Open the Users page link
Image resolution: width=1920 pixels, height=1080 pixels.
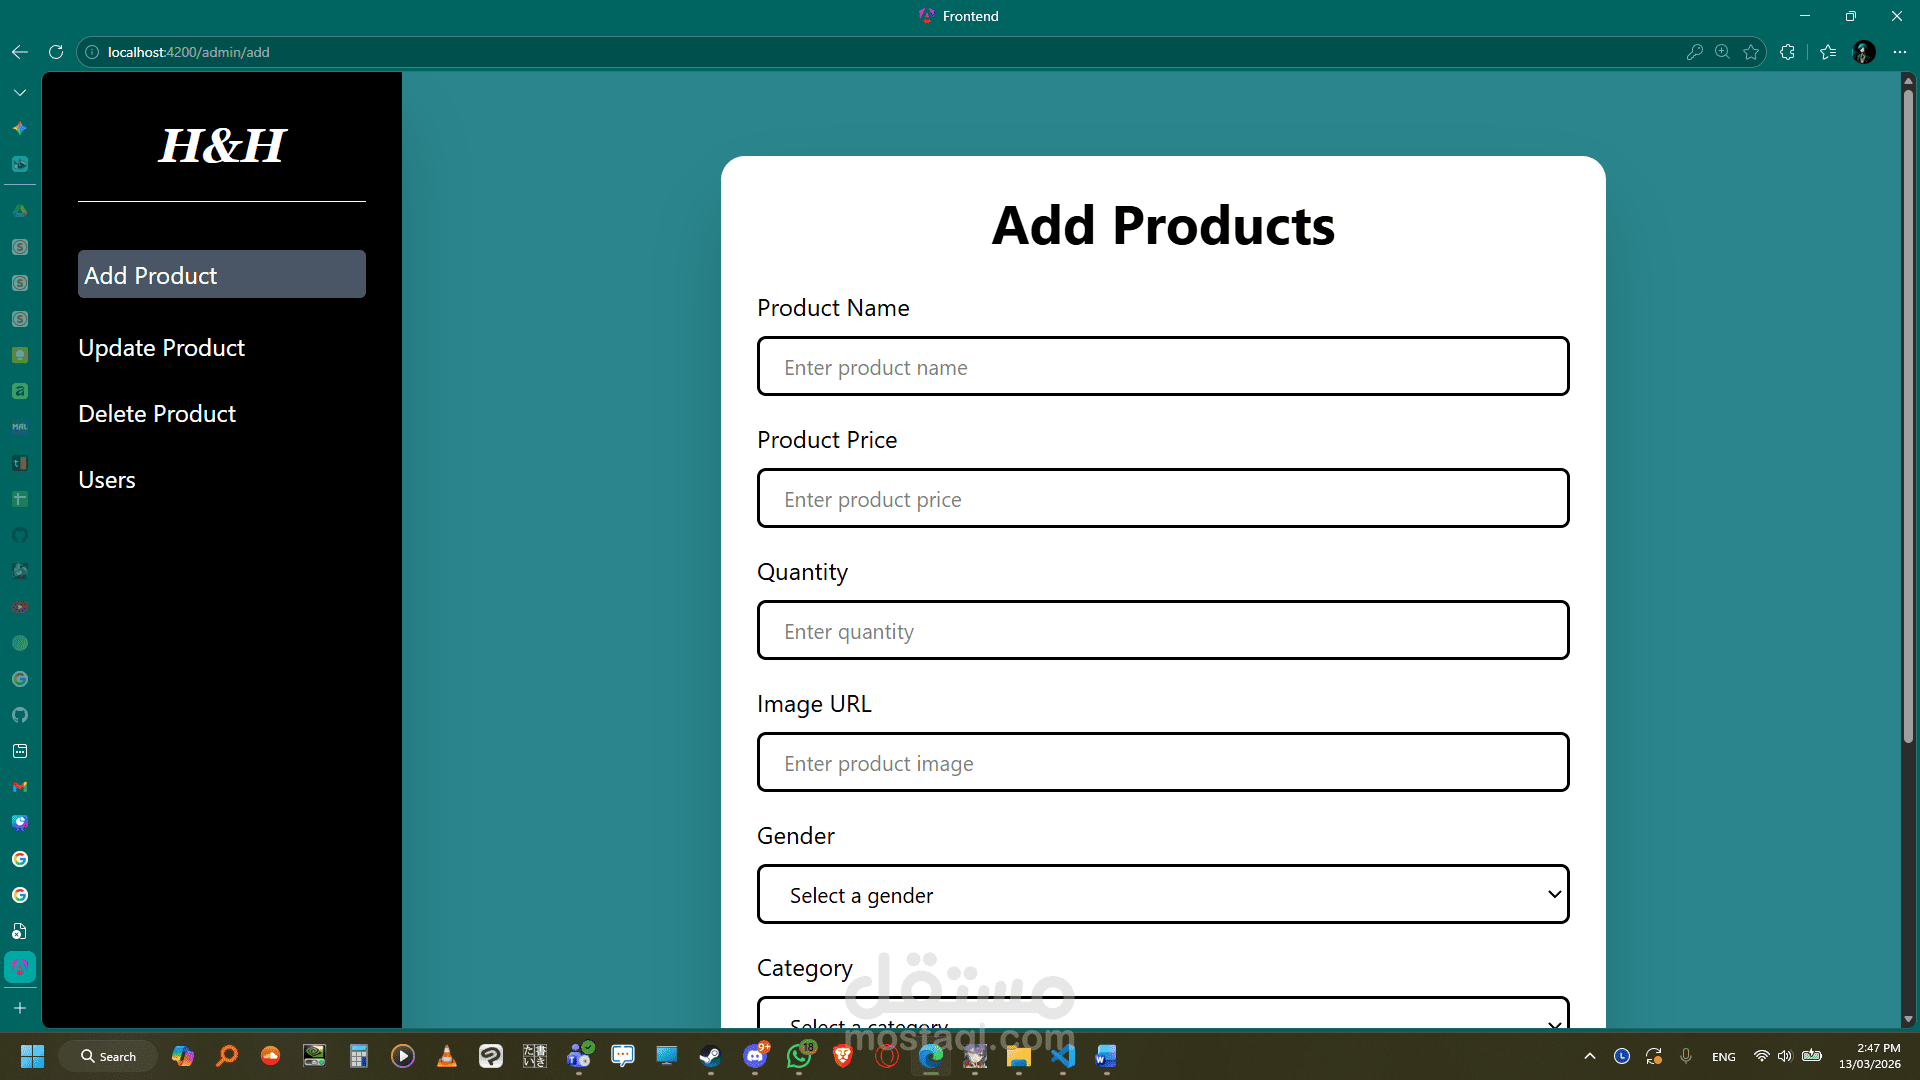[x=107, y=480]
